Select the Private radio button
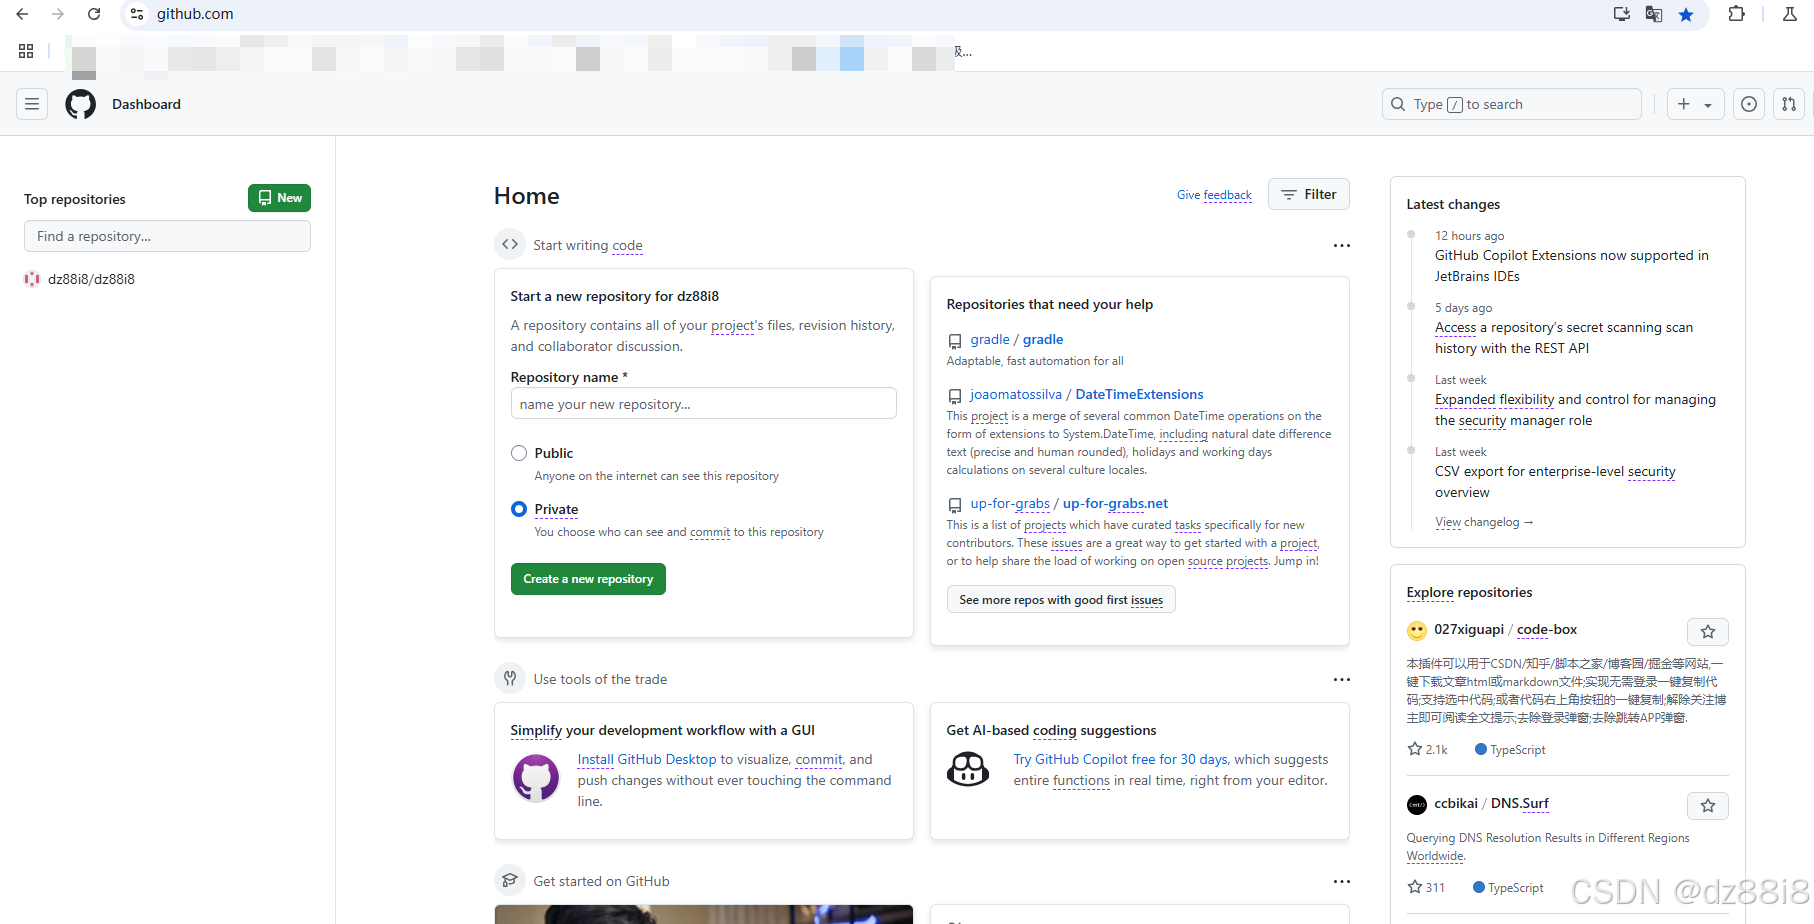The width and height of the screenshot is (1814, 924). pyautogui.click(x=519, y=509)
